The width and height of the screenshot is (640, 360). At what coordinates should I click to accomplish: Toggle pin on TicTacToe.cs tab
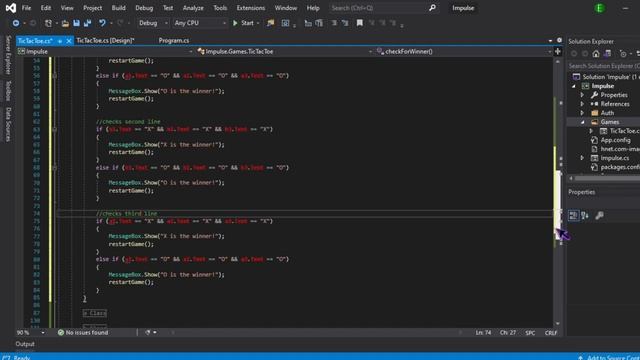click(60, 41)
